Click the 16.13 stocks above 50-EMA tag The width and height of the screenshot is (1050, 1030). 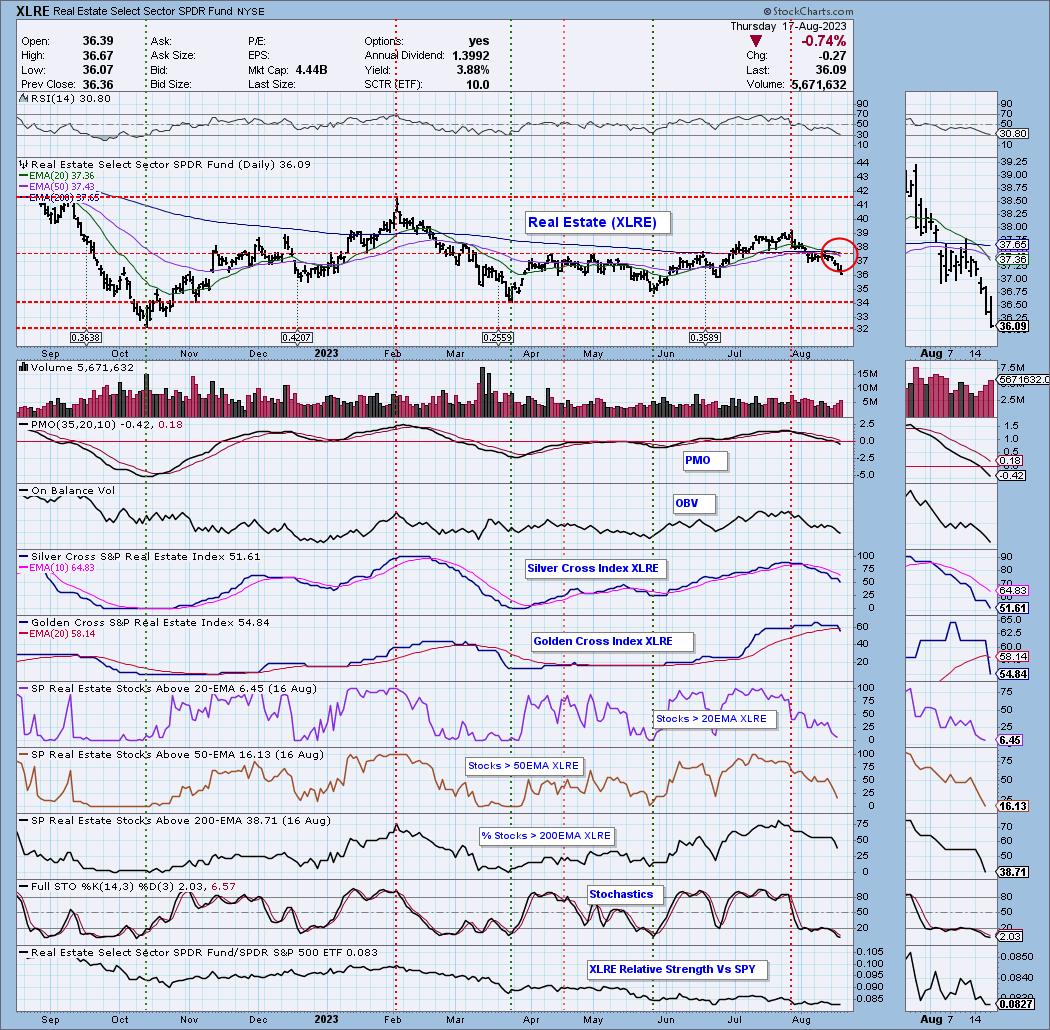(x=1012, y=806)
